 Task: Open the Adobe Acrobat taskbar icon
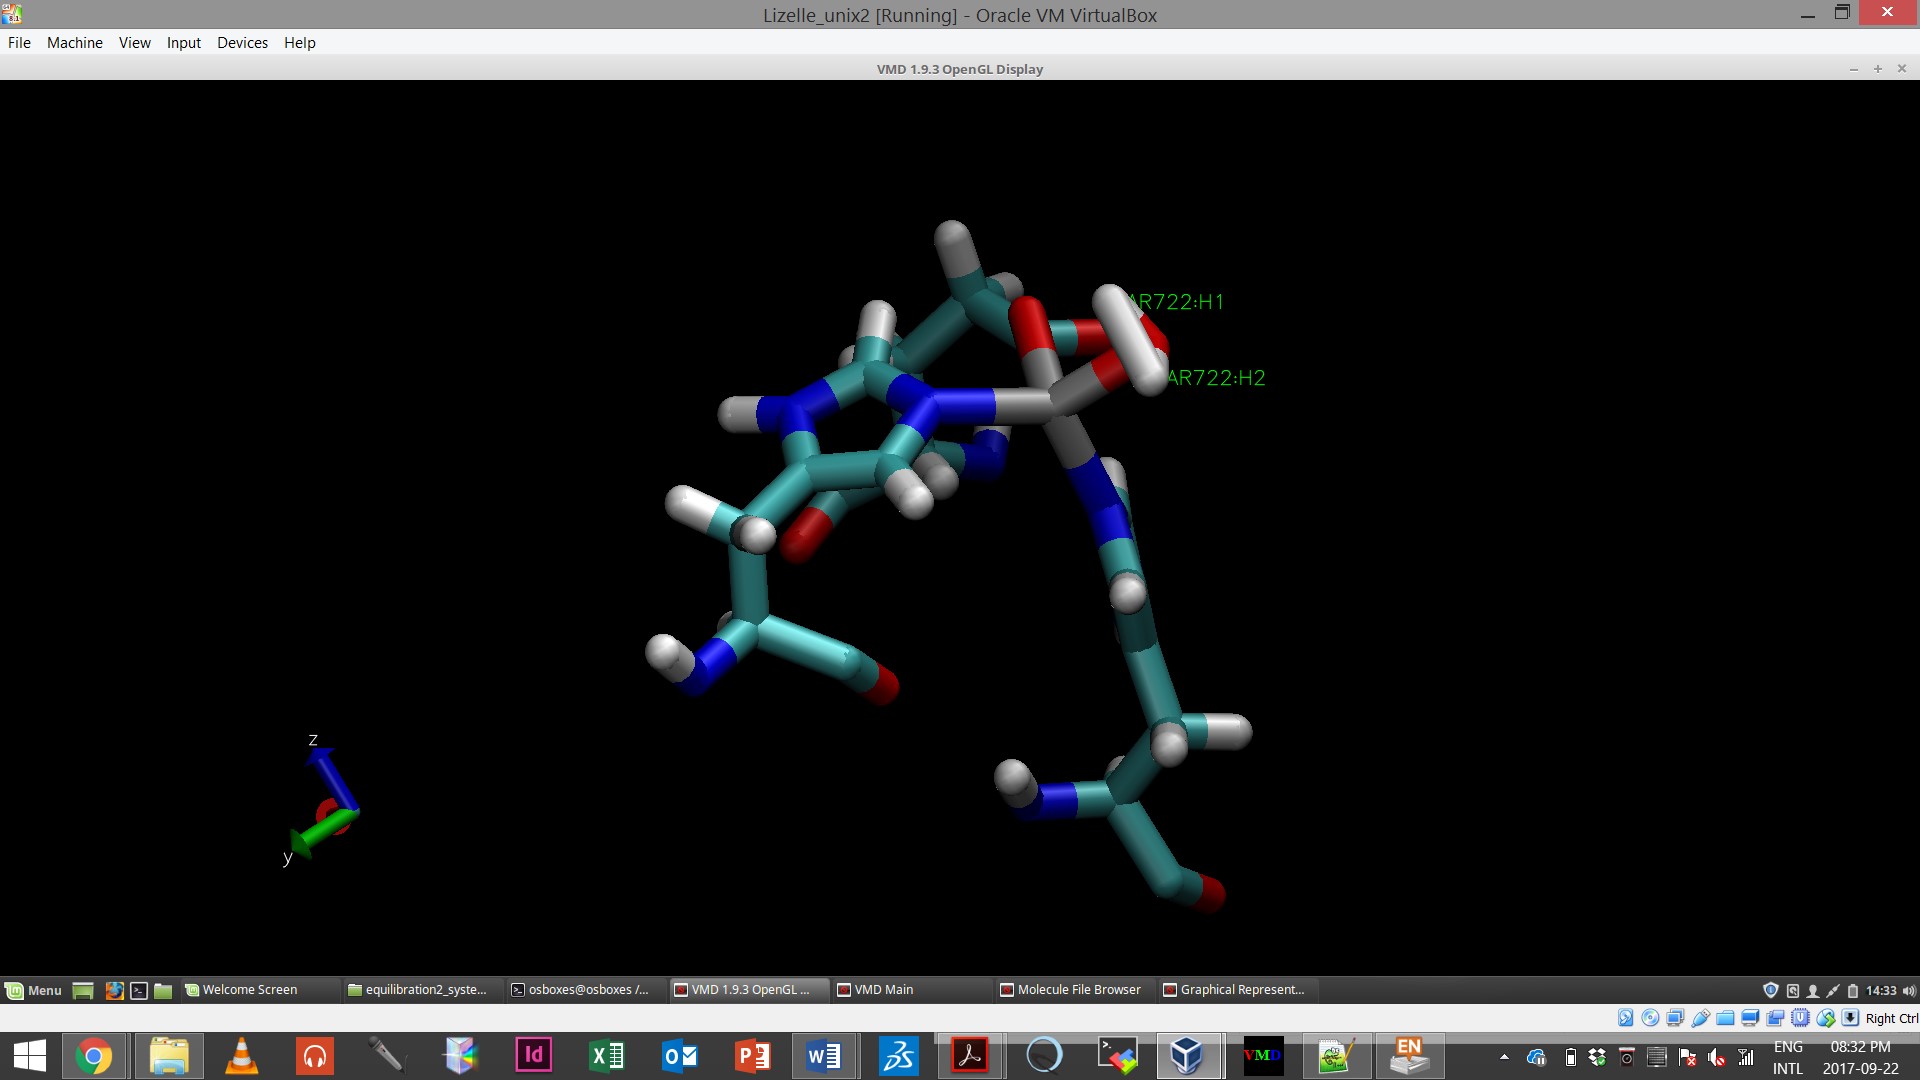tap(969, 1056)
